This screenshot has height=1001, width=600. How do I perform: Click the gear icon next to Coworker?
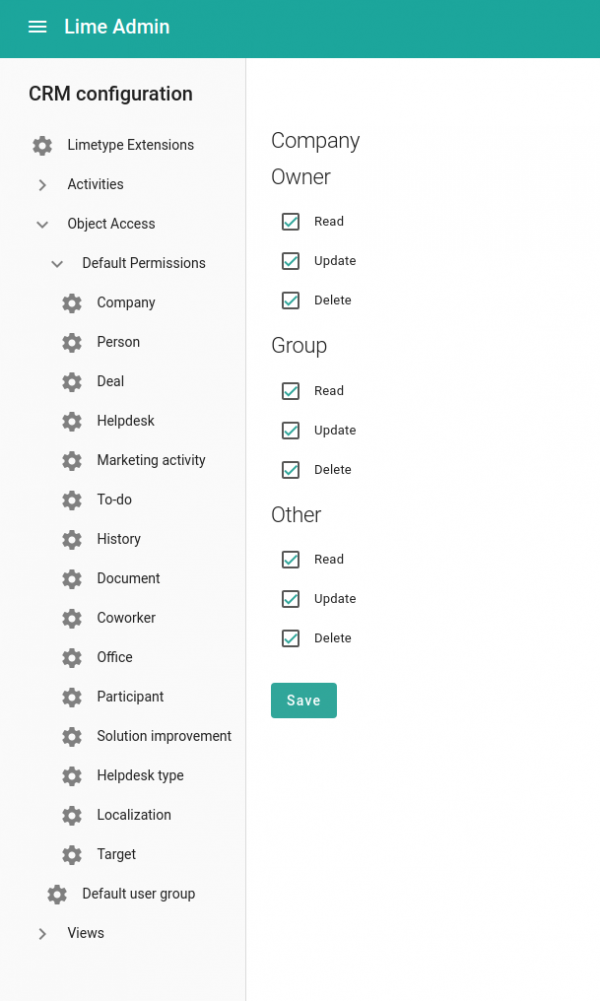[x=72, y=618]
